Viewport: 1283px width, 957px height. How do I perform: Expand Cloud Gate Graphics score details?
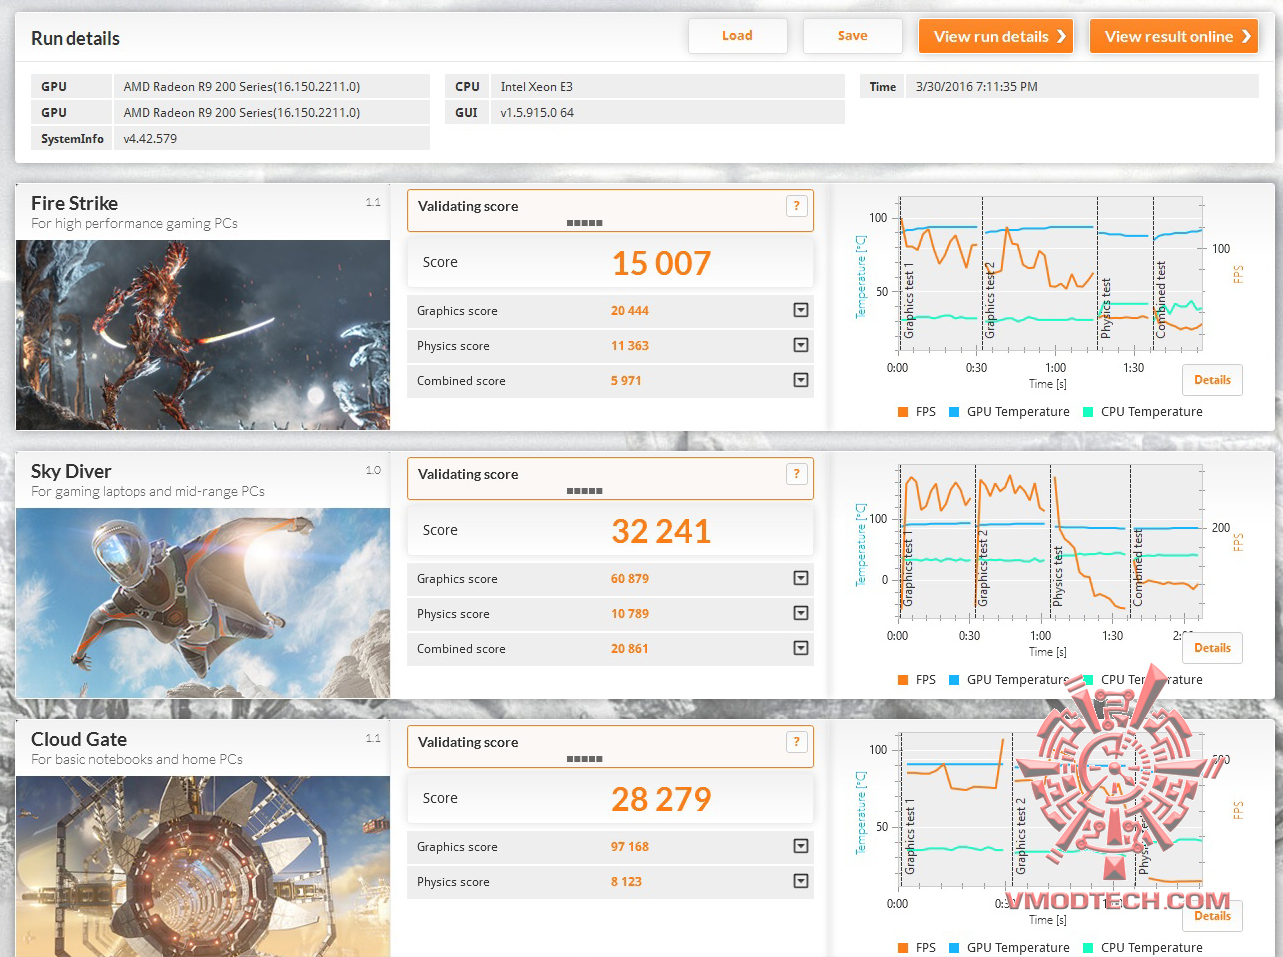point(801,846)
